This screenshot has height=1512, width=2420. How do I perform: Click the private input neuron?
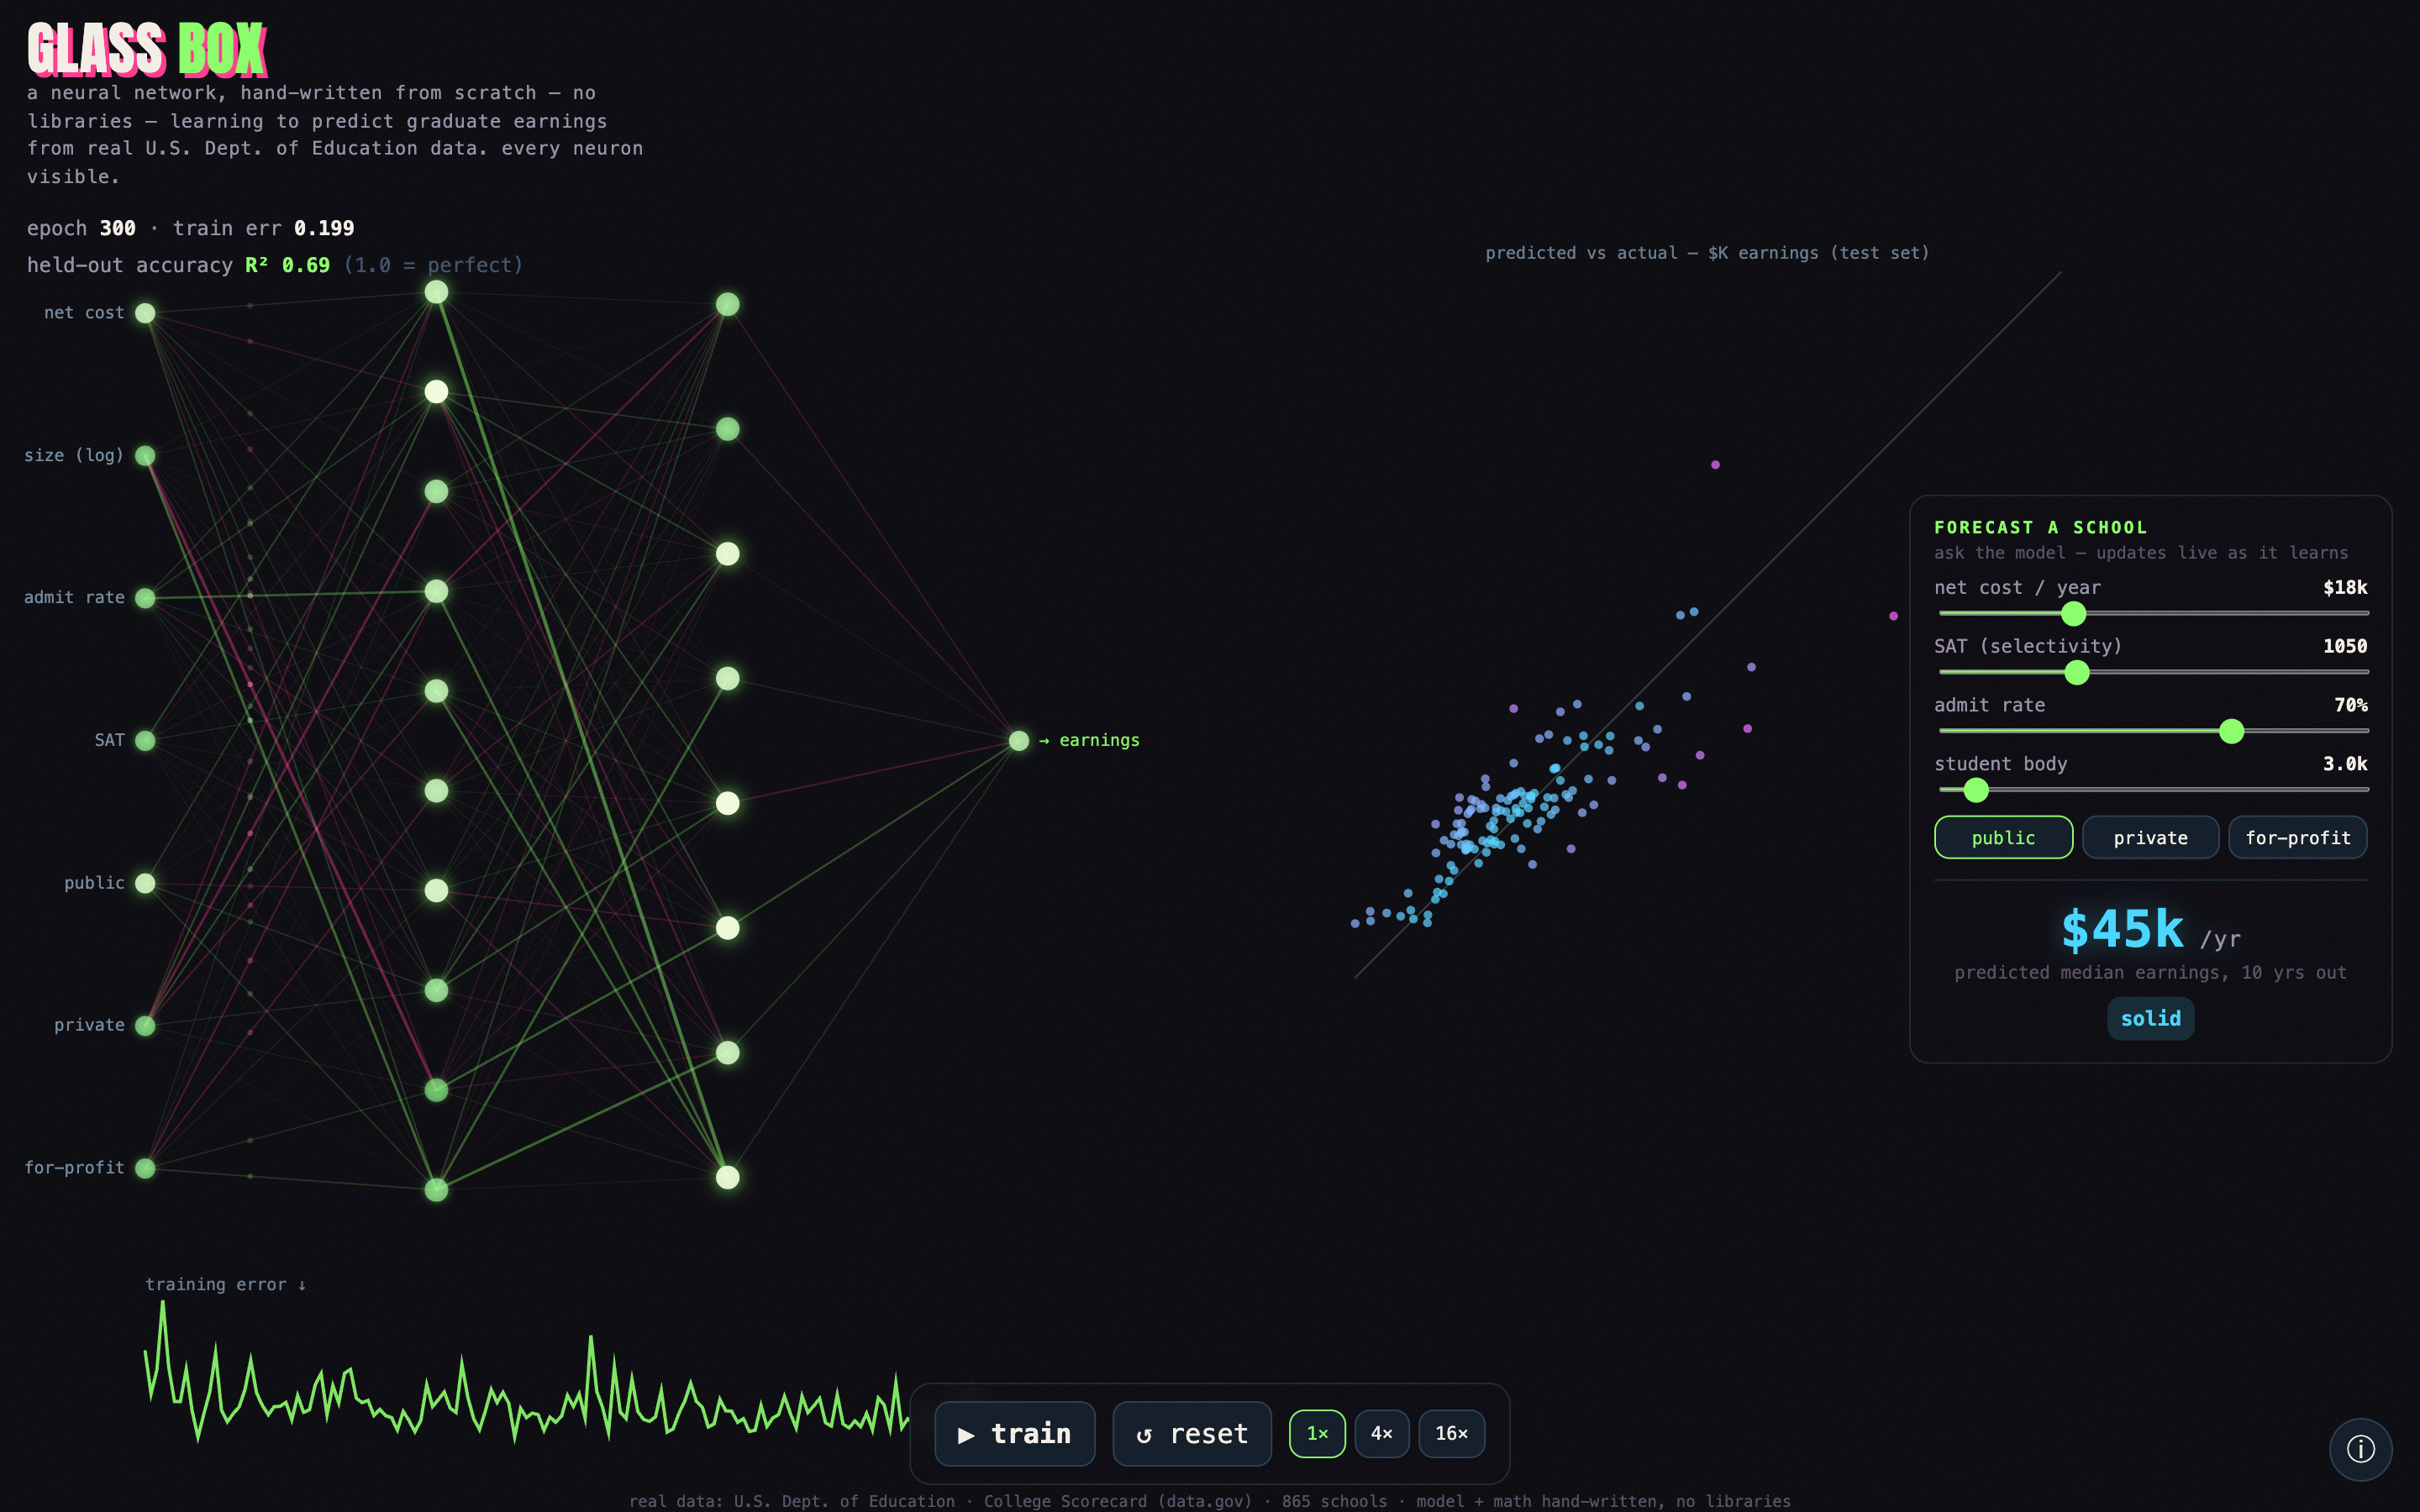(145, 1025)
